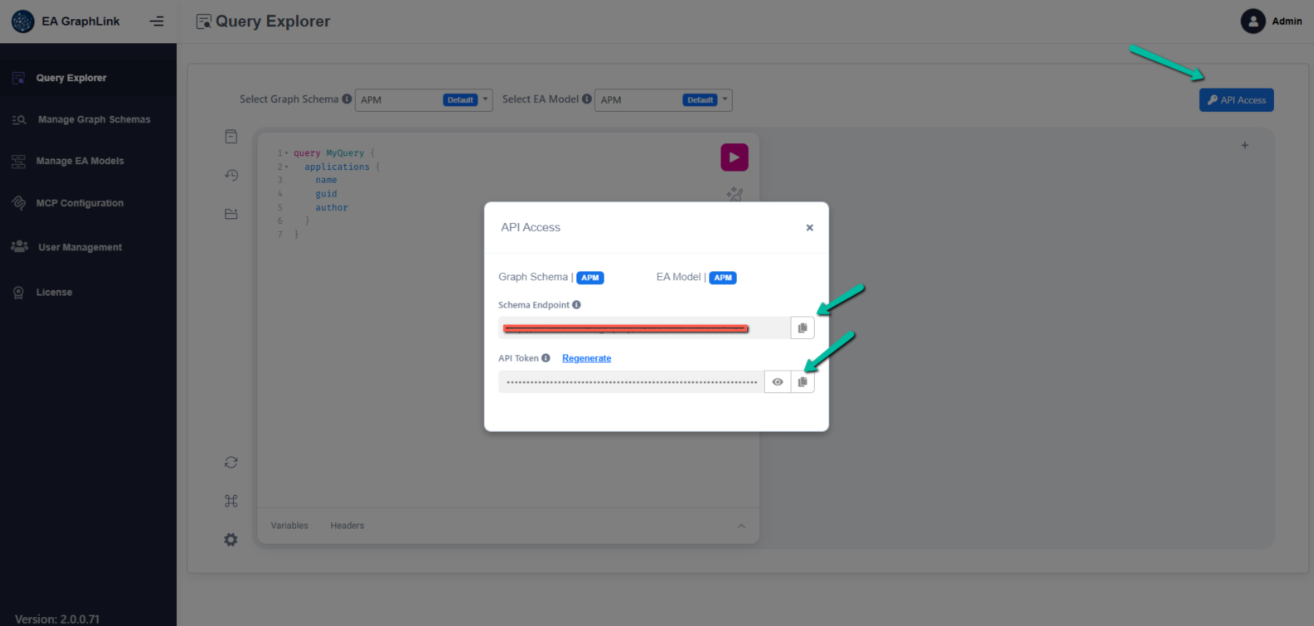
Task: Open editor settings with the gear icon
Action: tap(230, 539)
